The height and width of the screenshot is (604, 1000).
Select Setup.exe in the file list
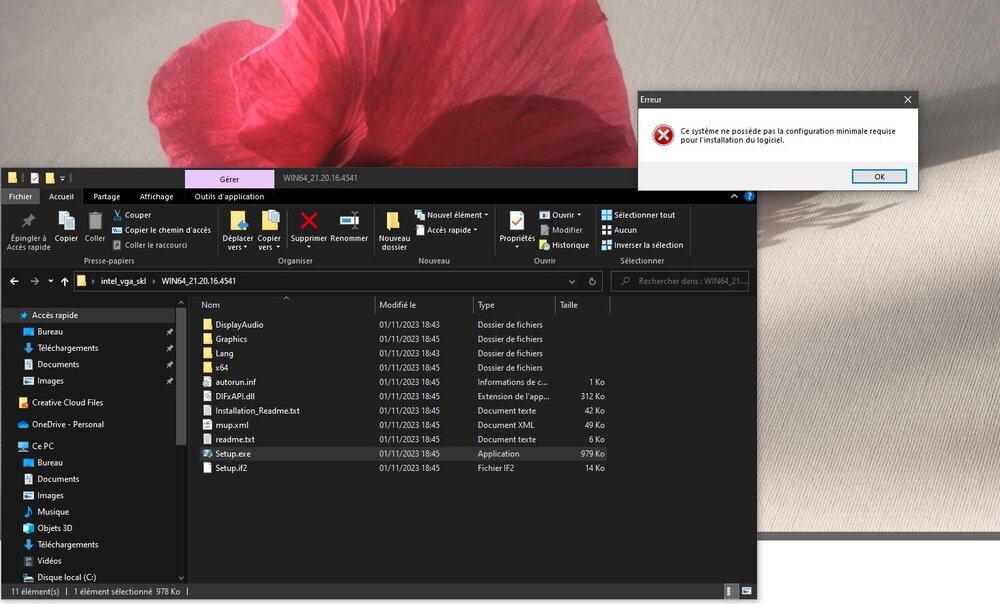233,454
